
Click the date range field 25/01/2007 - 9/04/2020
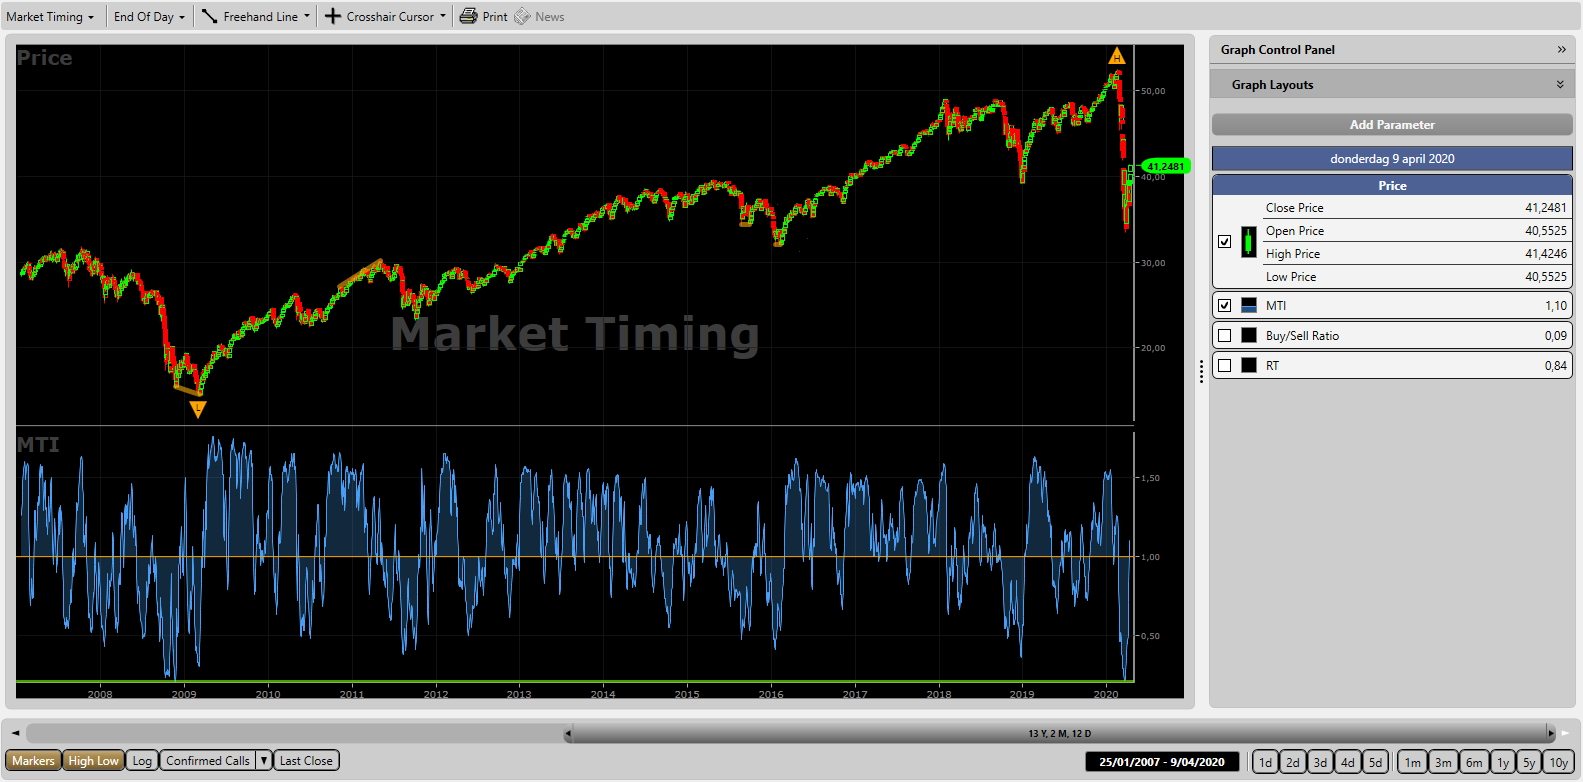[1162, 762]
